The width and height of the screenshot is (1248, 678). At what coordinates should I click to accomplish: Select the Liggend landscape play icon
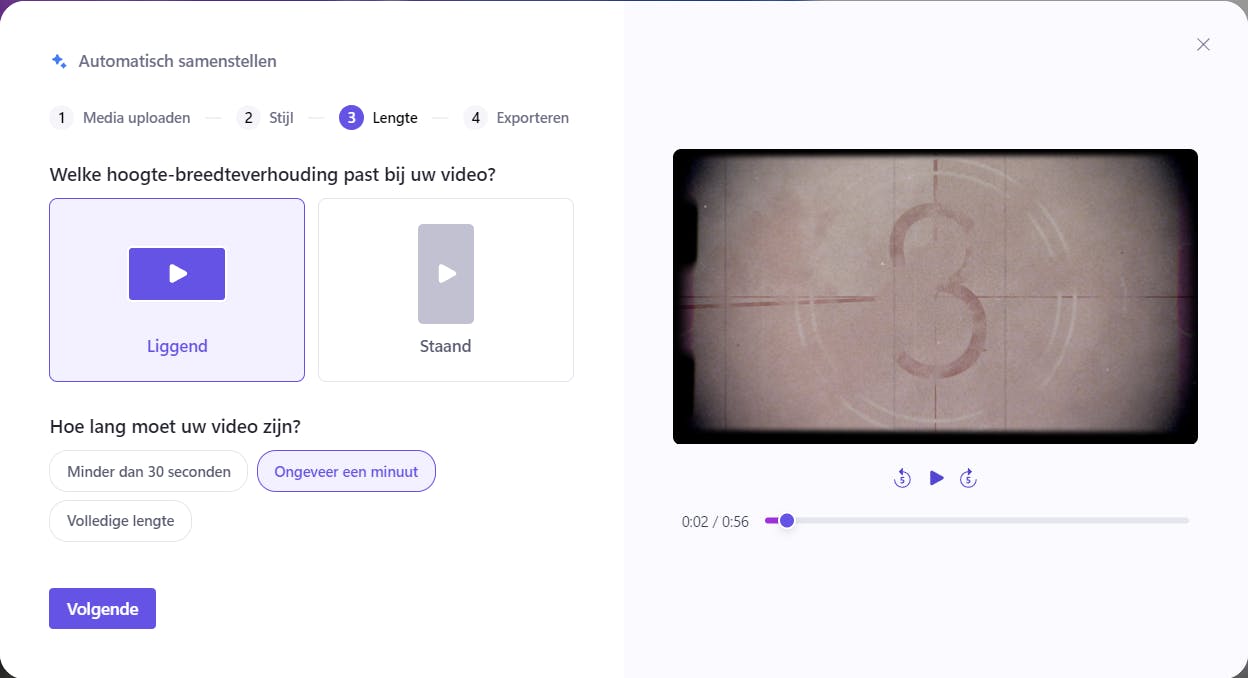click(177, 274)
